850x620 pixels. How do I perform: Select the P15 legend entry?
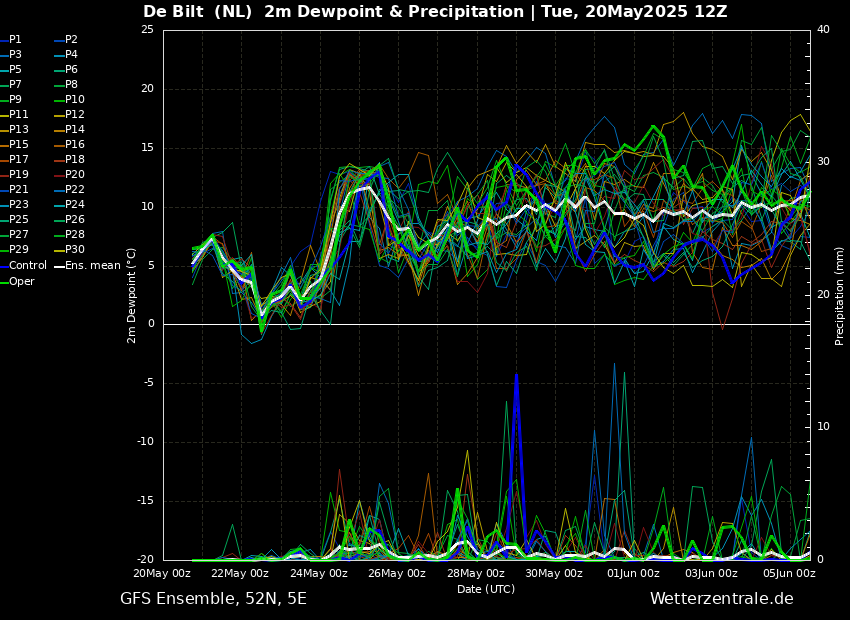[x=19, y=145]
